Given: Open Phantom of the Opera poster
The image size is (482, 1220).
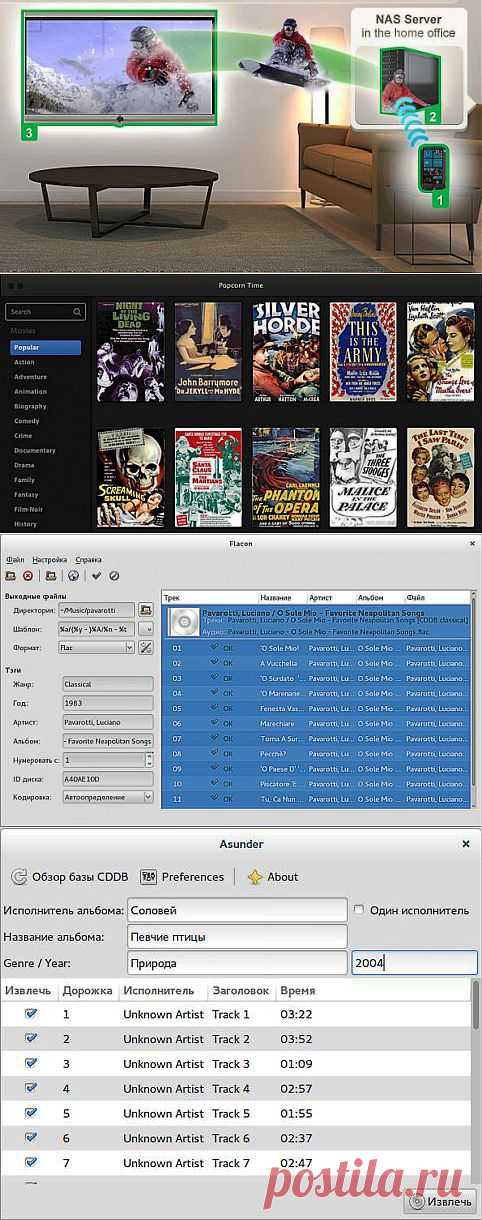Looking at the screenshot, I should pyautogui.click(x=286, y=478).
